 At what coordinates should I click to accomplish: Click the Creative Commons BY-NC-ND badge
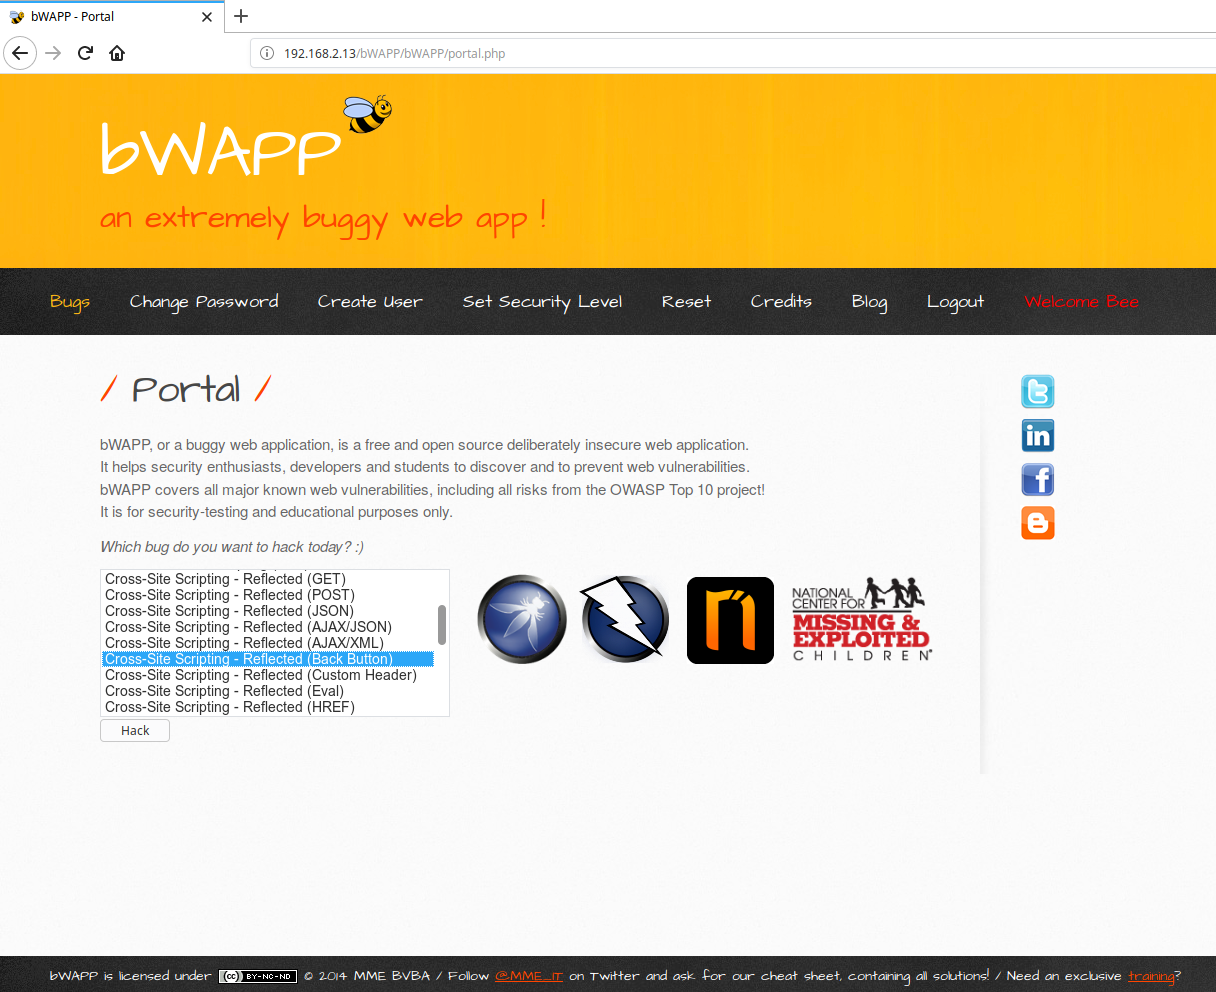pyautogui.click(x=258, y=976)
